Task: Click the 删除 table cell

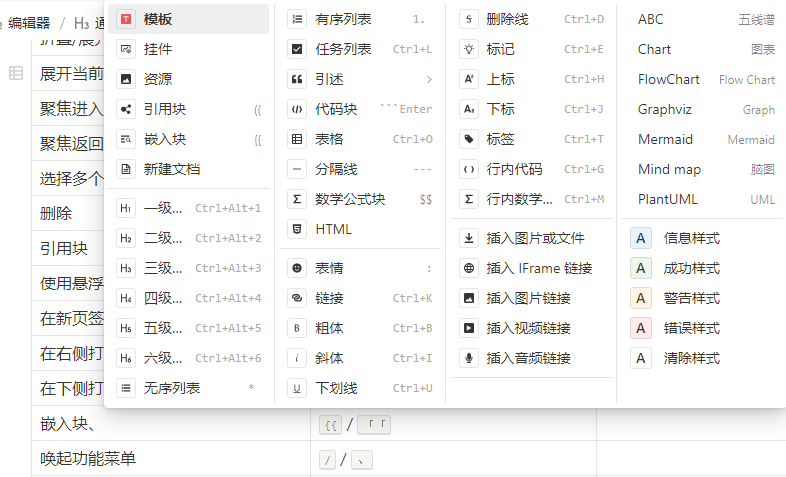Action: pos(68,213)
